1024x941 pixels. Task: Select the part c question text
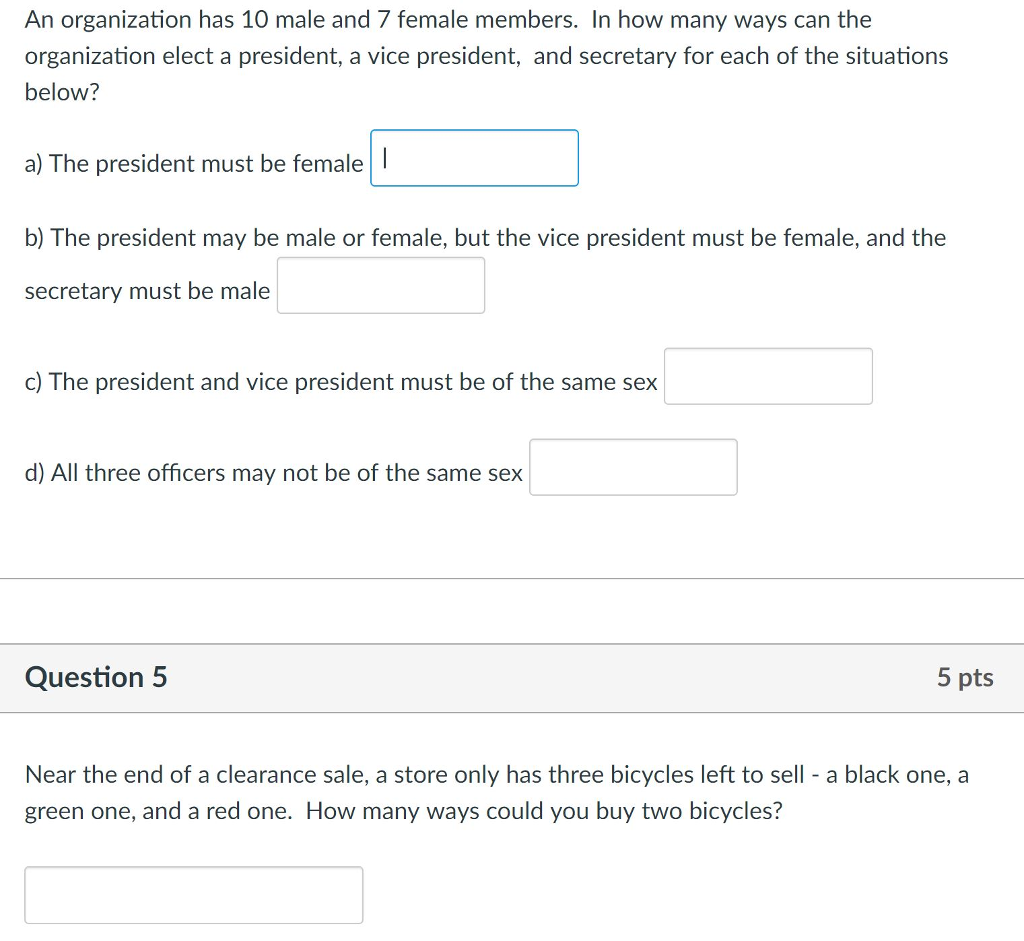click(x=340, y=381)
